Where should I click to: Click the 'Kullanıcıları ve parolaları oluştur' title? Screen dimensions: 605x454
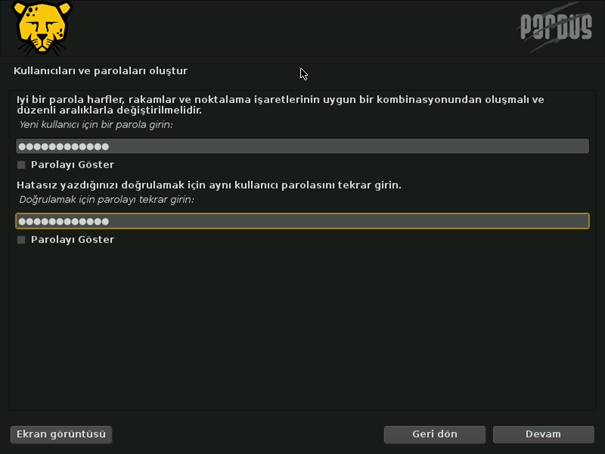pyautogui.click(x=100, y=71)
